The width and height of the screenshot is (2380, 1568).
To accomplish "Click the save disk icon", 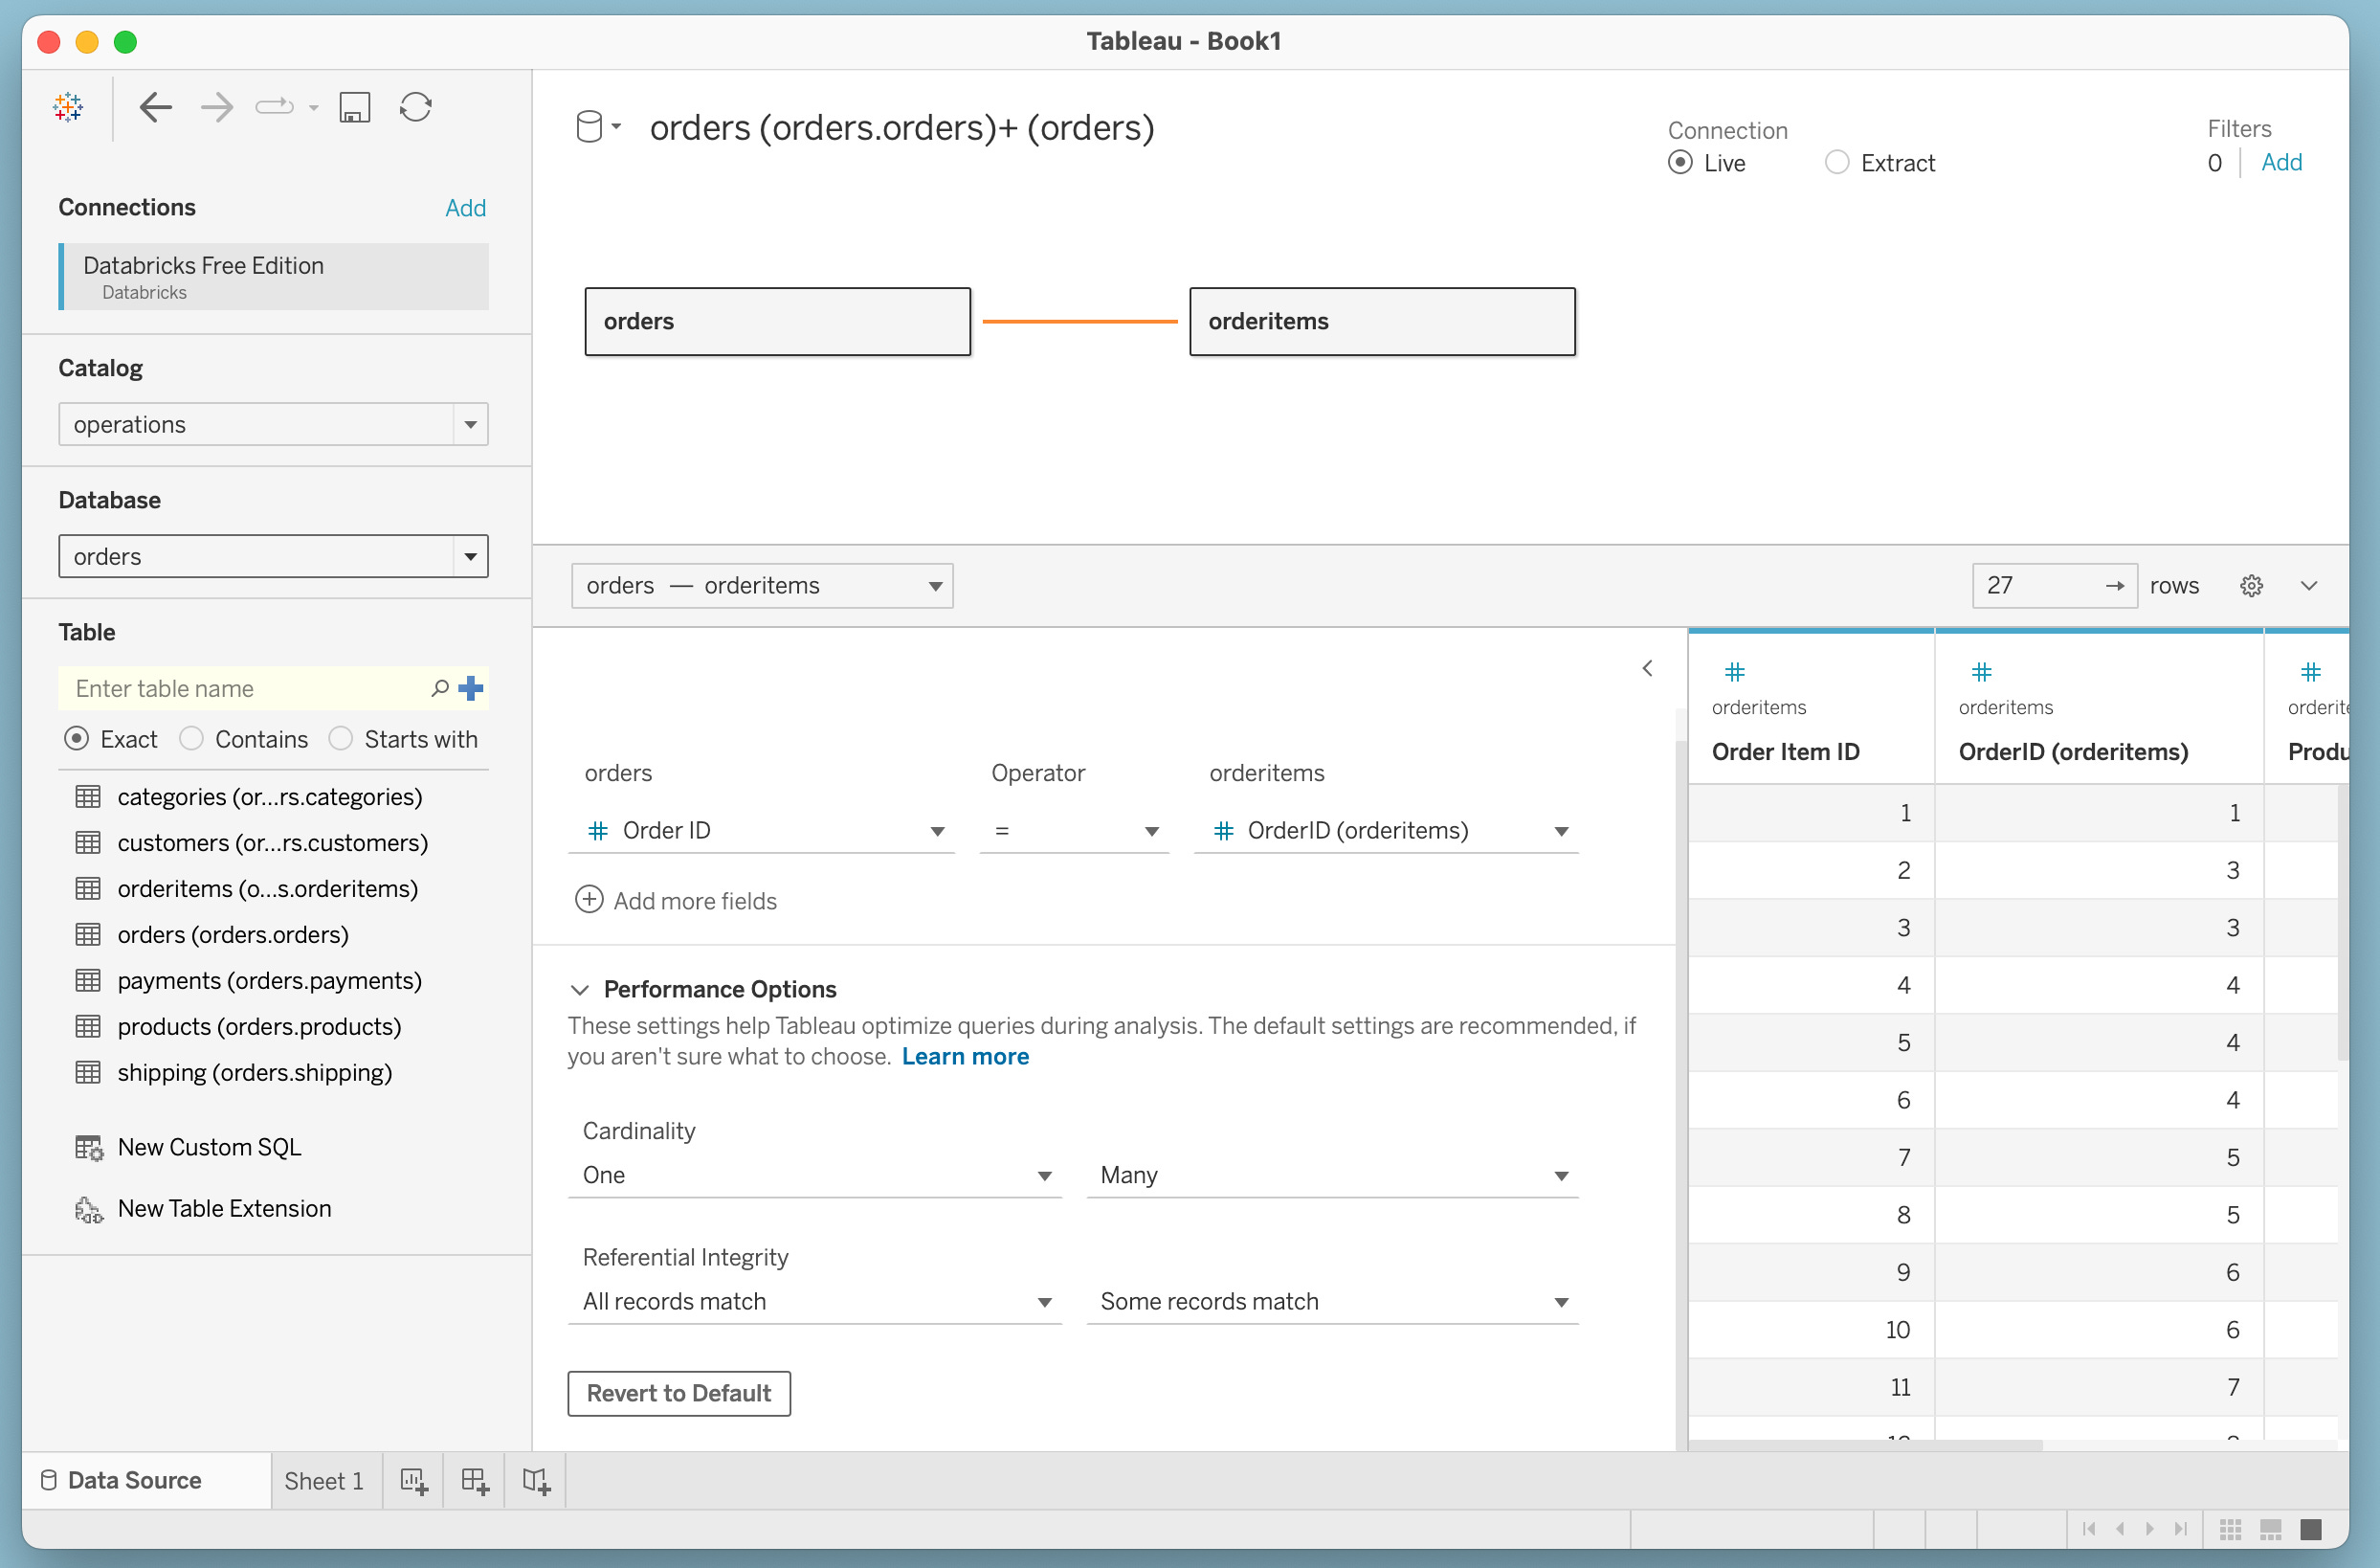I will coord(354,107).
